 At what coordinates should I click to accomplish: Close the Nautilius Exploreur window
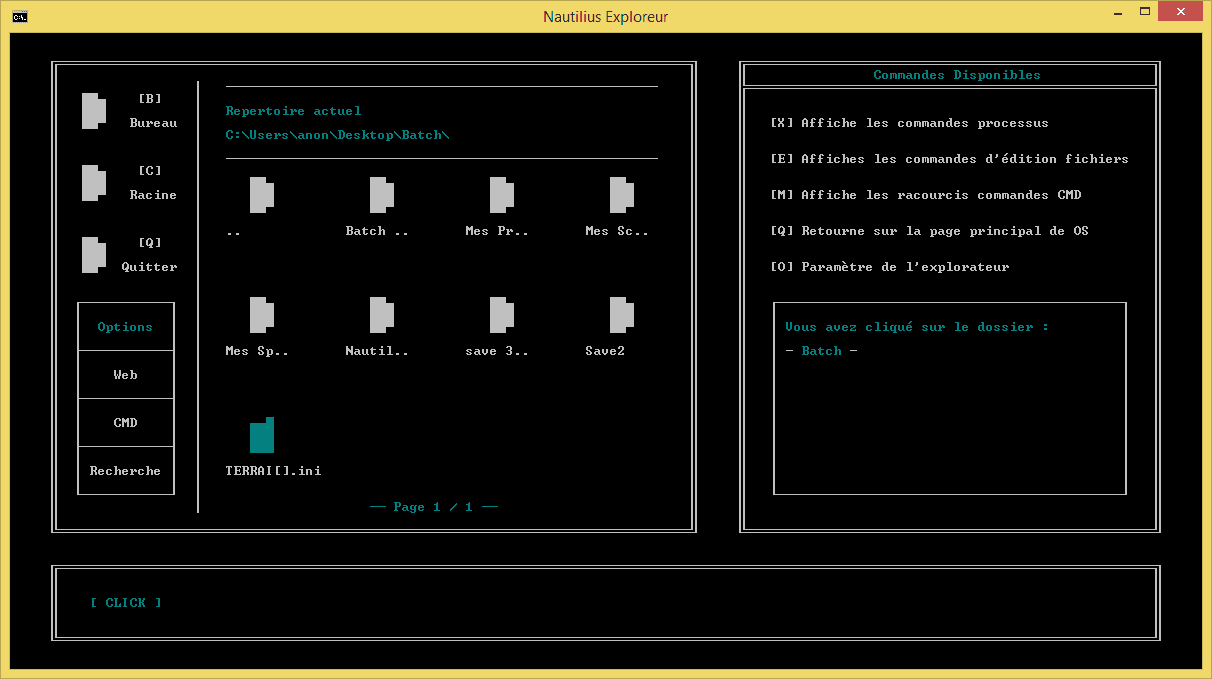click(x=1181, y=12)
